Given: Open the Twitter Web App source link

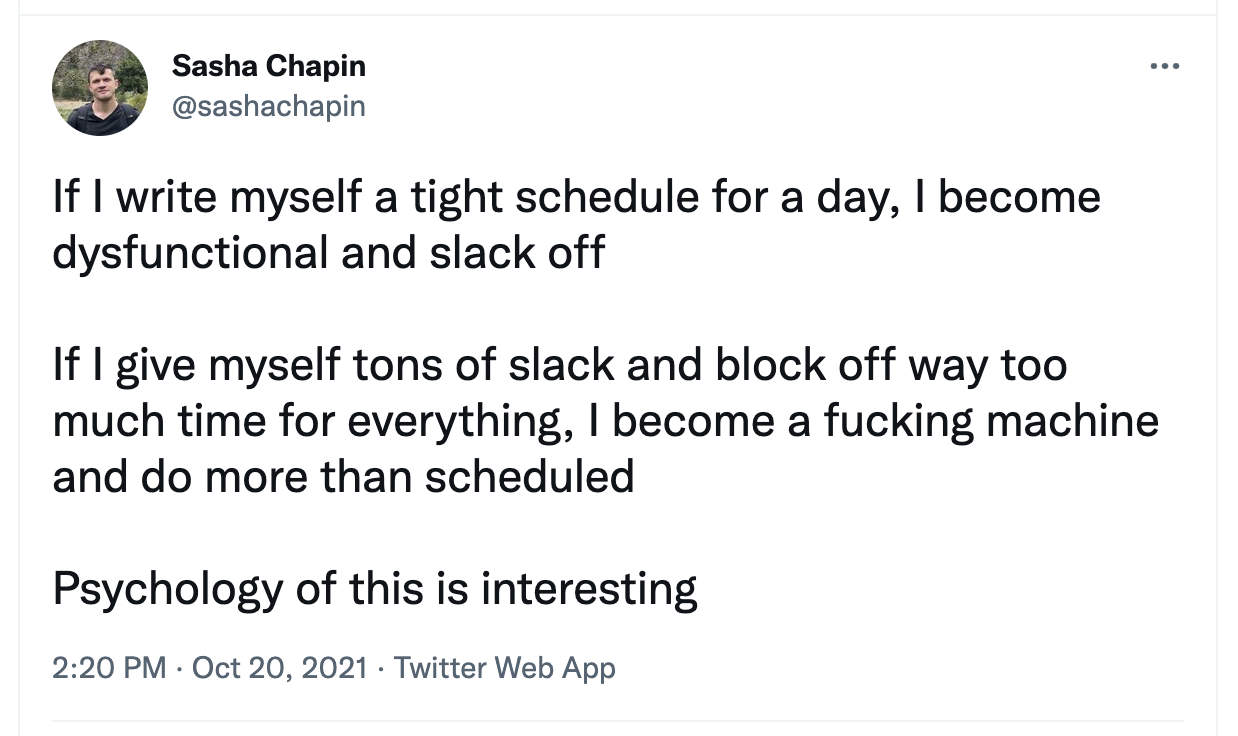Looking at the screenshot, I should coord(505,667).
